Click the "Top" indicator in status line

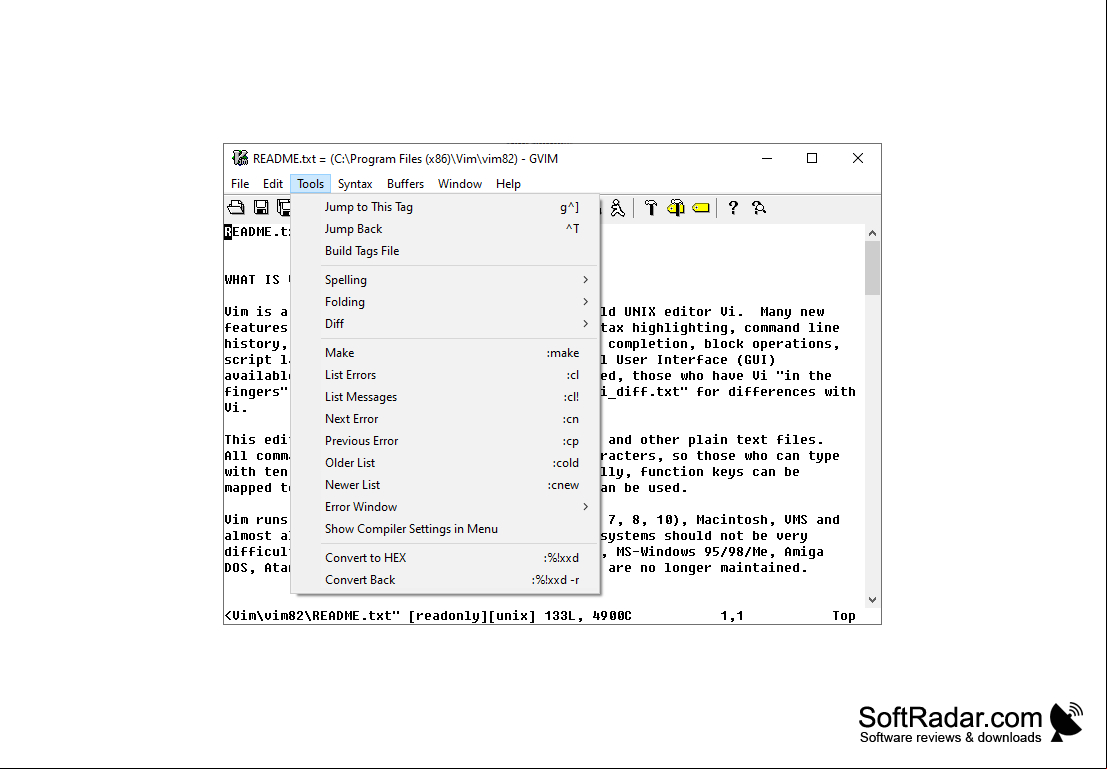(844, 616)
